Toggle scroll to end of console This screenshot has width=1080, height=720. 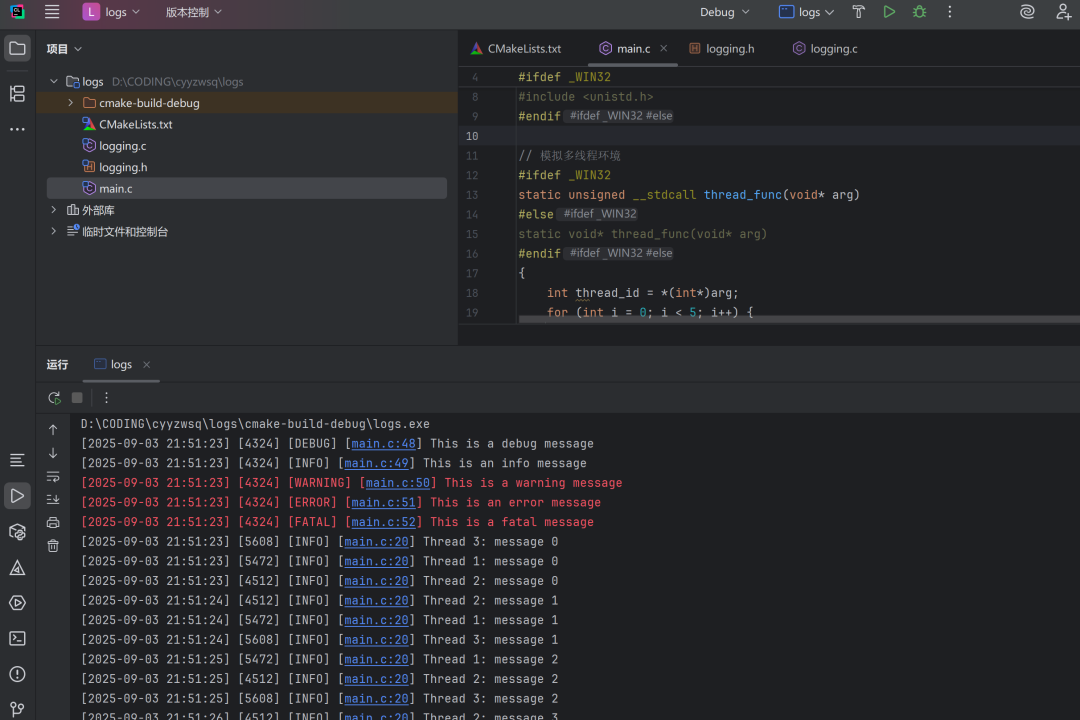tap(53, 499)
